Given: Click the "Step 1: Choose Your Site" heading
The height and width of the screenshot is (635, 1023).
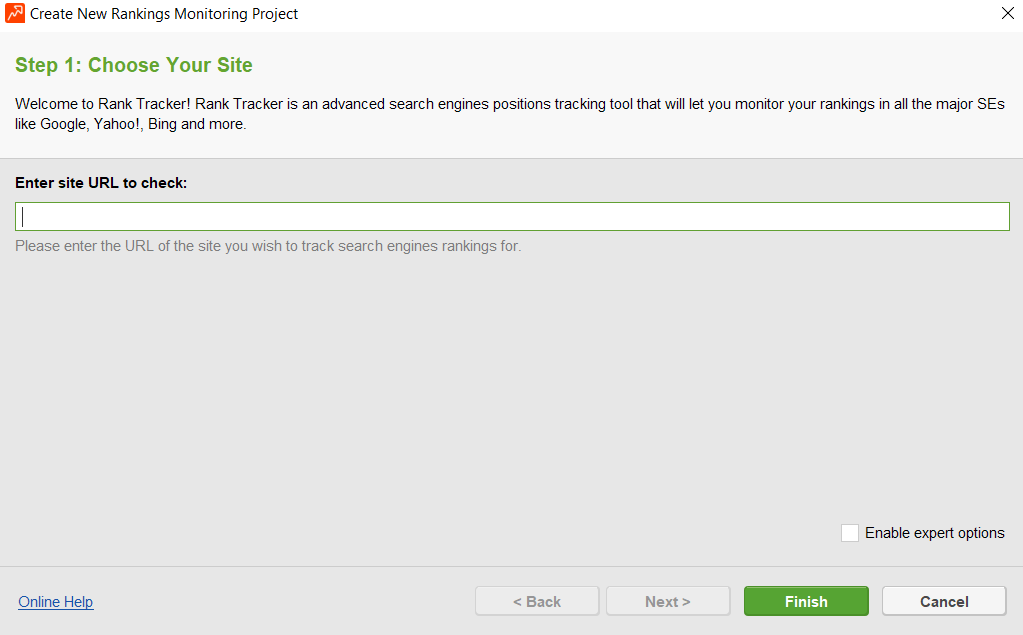Looking at the screenshot, I should [x=134, y=66].
